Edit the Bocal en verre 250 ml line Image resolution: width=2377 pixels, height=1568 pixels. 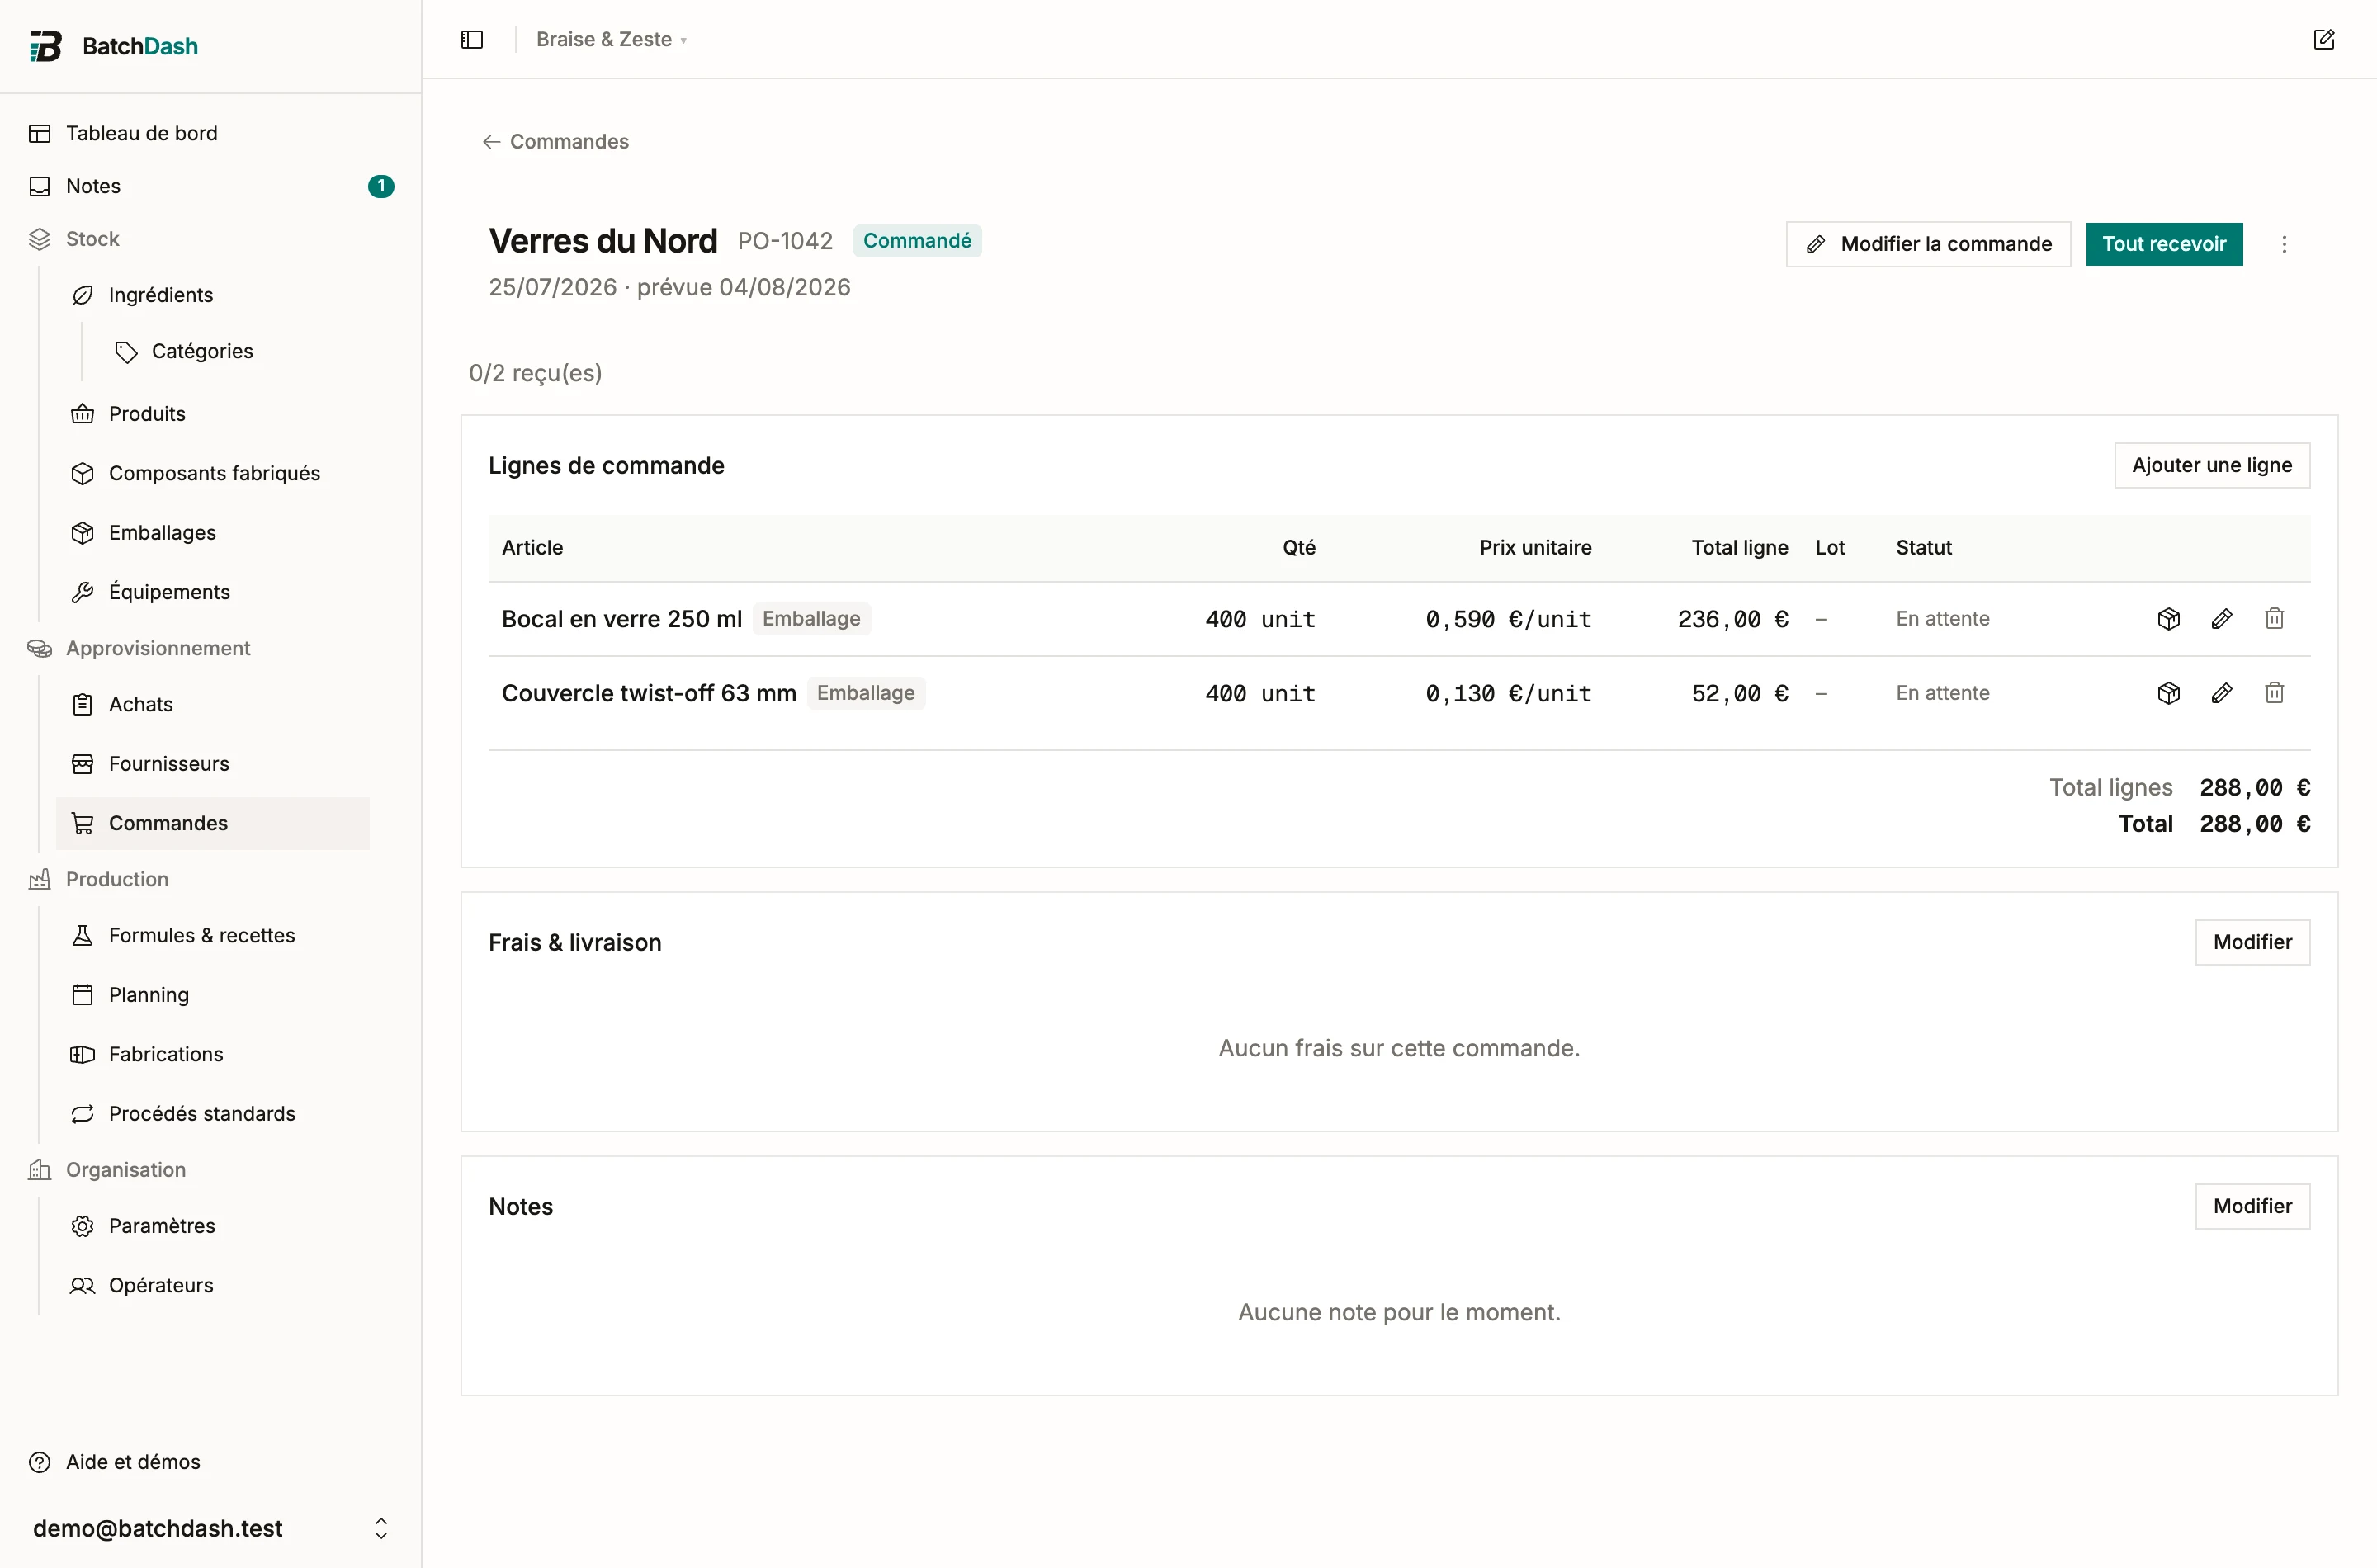(x=2222, y=619)
